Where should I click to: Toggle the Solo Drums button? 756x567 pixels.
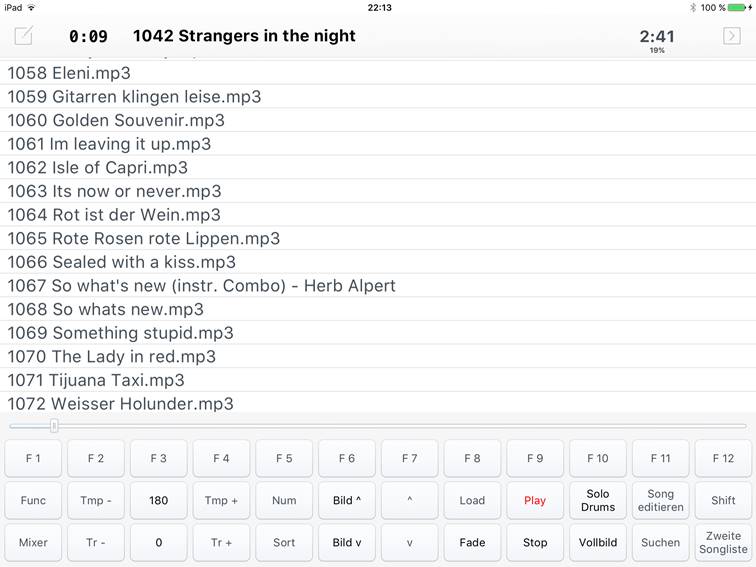click(598, 500)
